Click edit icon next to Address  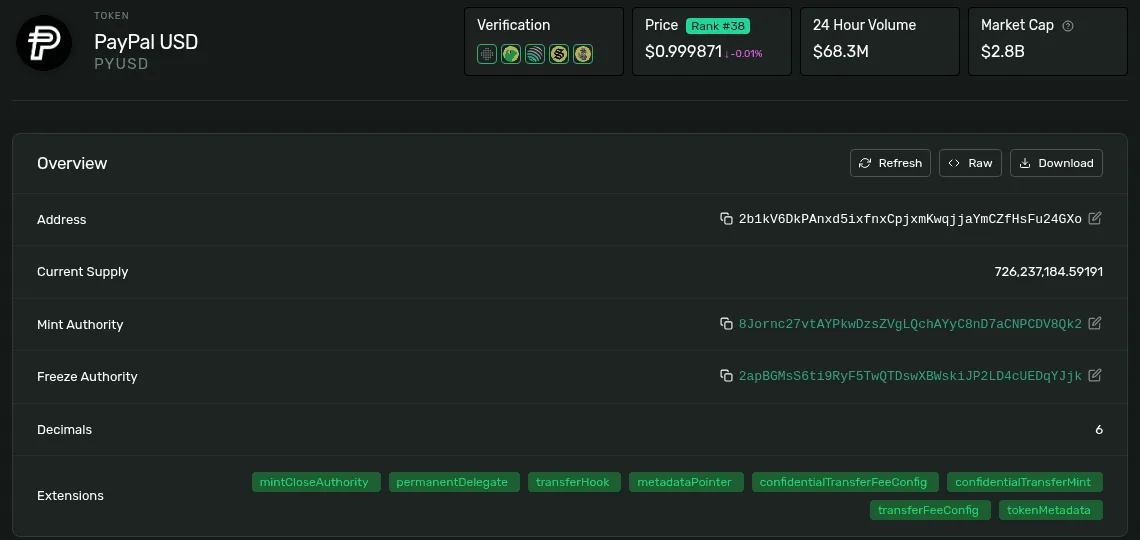1095,218
